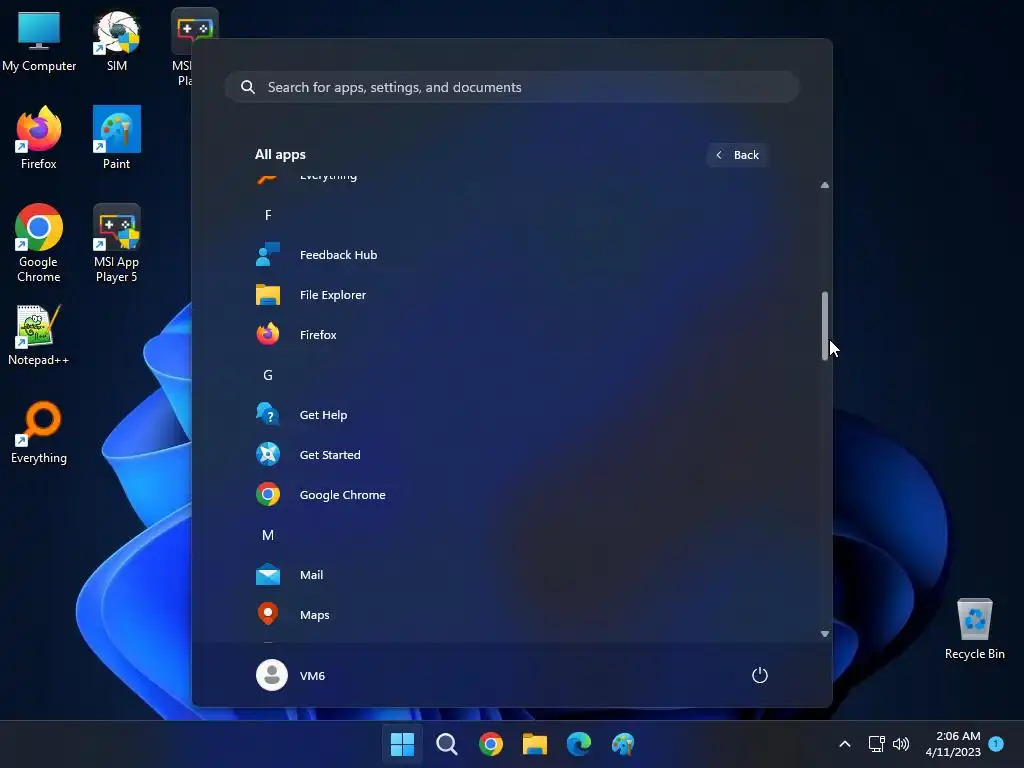Image resolution: width=1024 pixels, height=768 pixels.
Task: Open taskbar Search
Action: coord(447,744)
